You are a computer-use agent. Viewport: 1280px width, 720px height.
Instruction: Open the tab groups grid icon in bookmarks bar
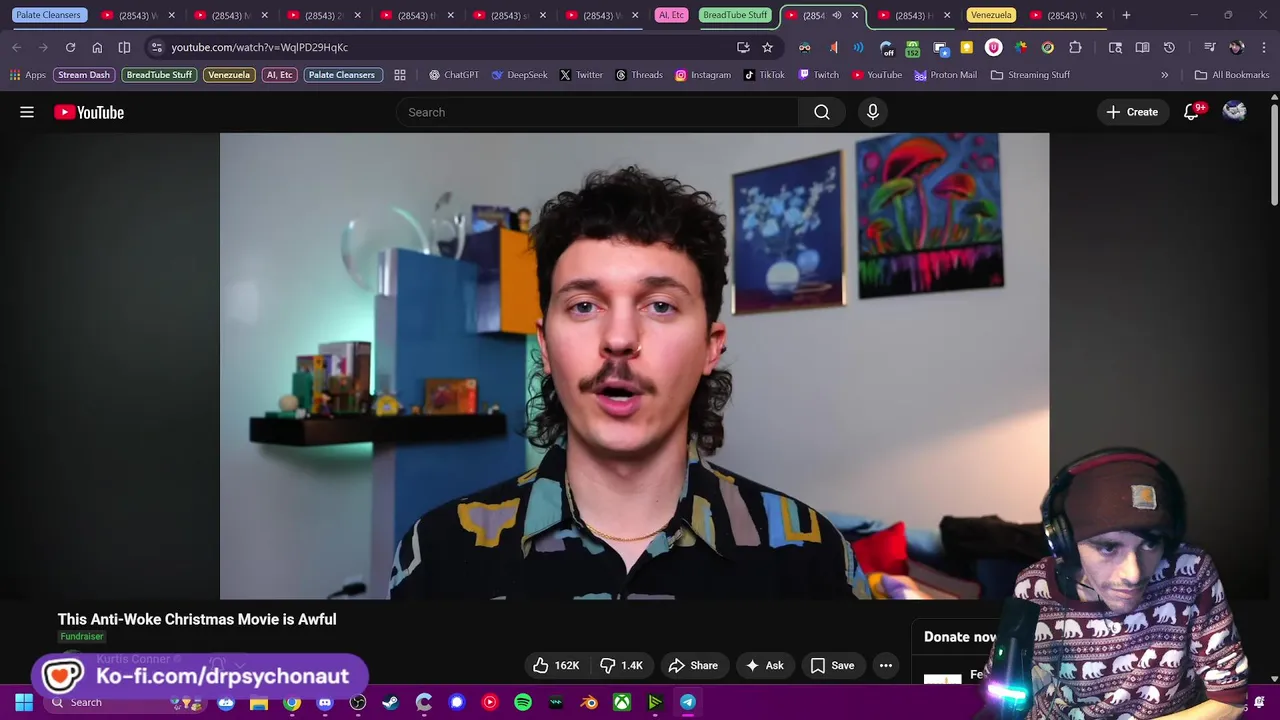tap(400, 75)
